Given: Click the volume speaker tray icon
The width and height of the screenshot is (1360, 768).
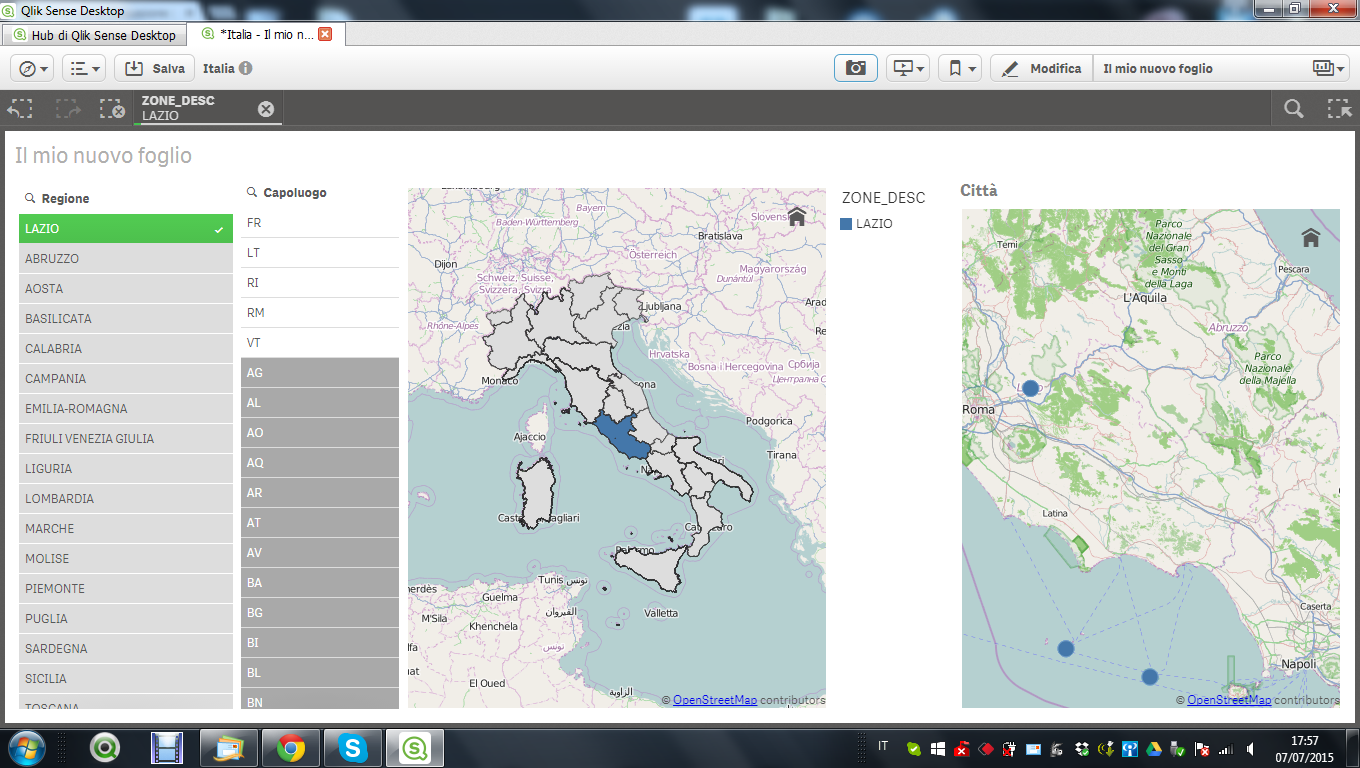Looking at the screenshot, I should 1250,749.
